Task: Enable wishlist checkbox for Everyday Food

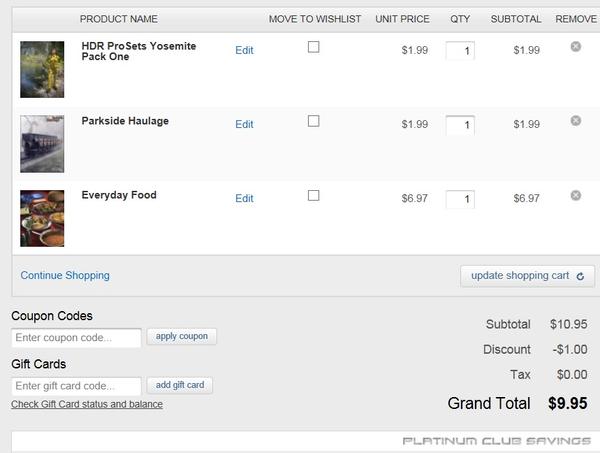Action: pos(313,195)
